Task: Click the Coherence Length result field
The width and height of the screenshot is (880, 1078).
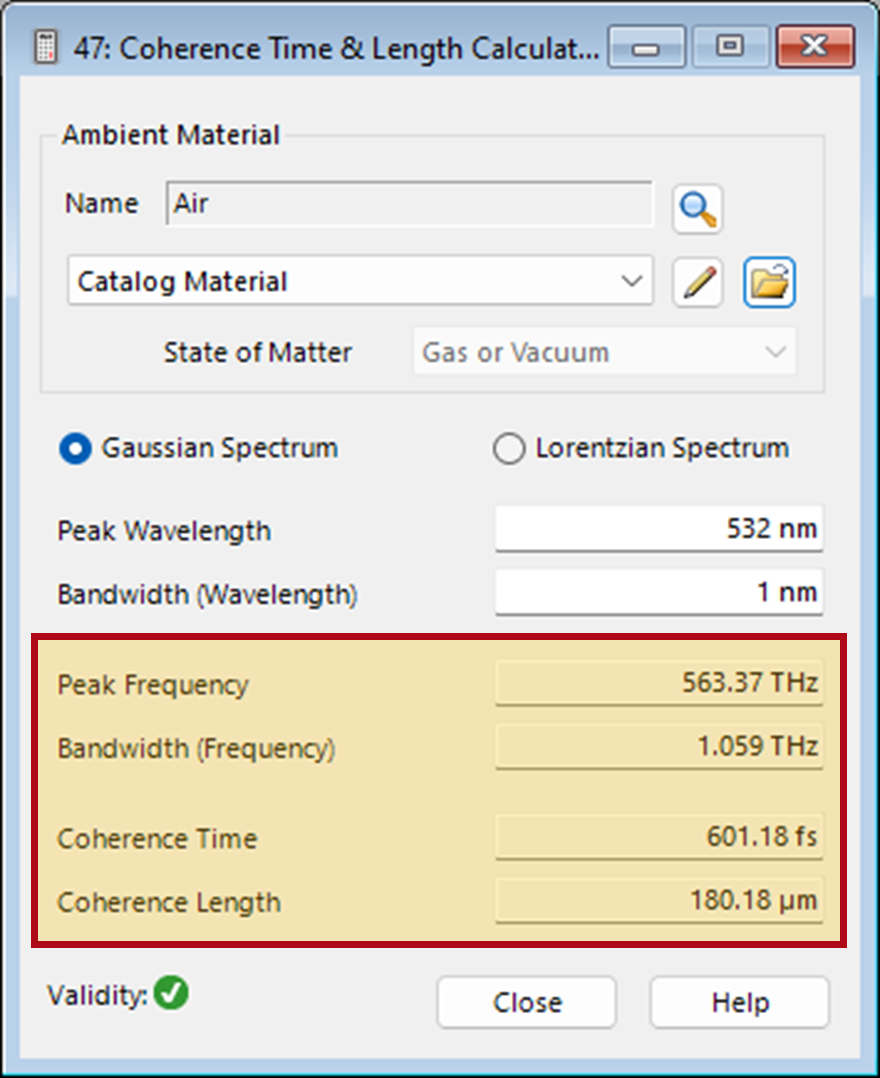Action: [659, 900]
